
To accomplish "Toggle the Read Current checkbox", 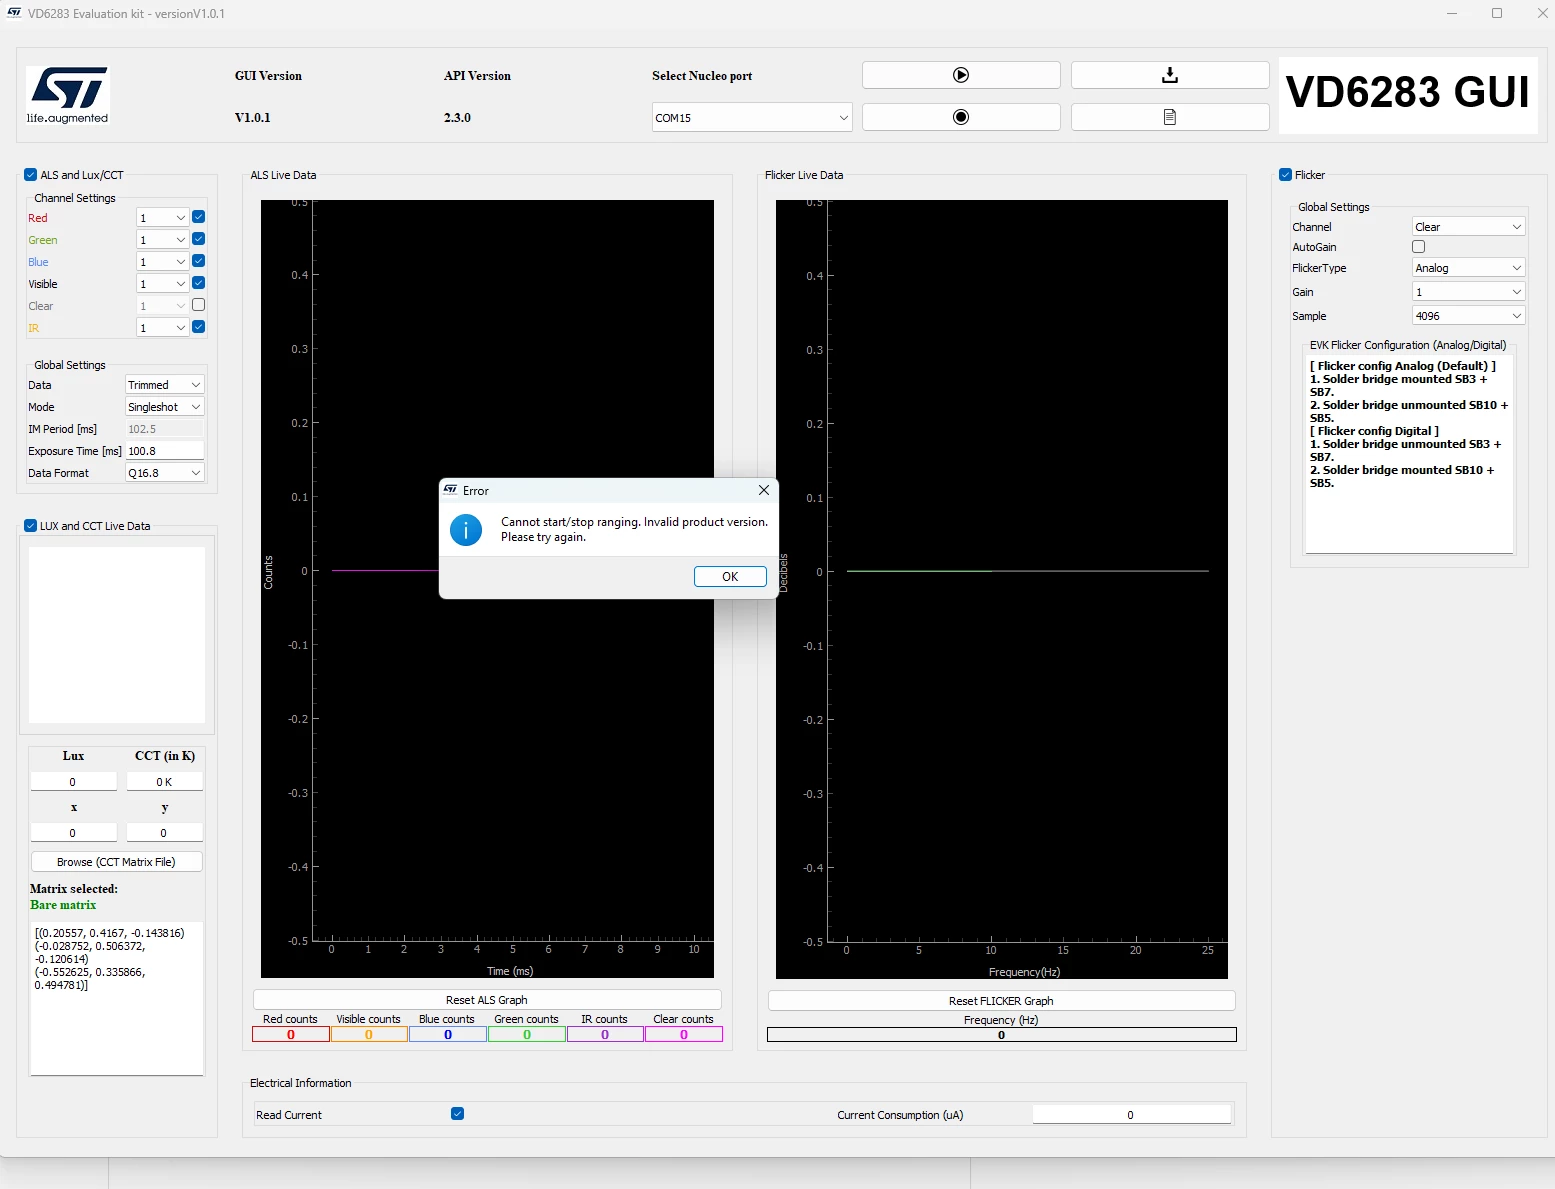I will tap(457, 1114).
